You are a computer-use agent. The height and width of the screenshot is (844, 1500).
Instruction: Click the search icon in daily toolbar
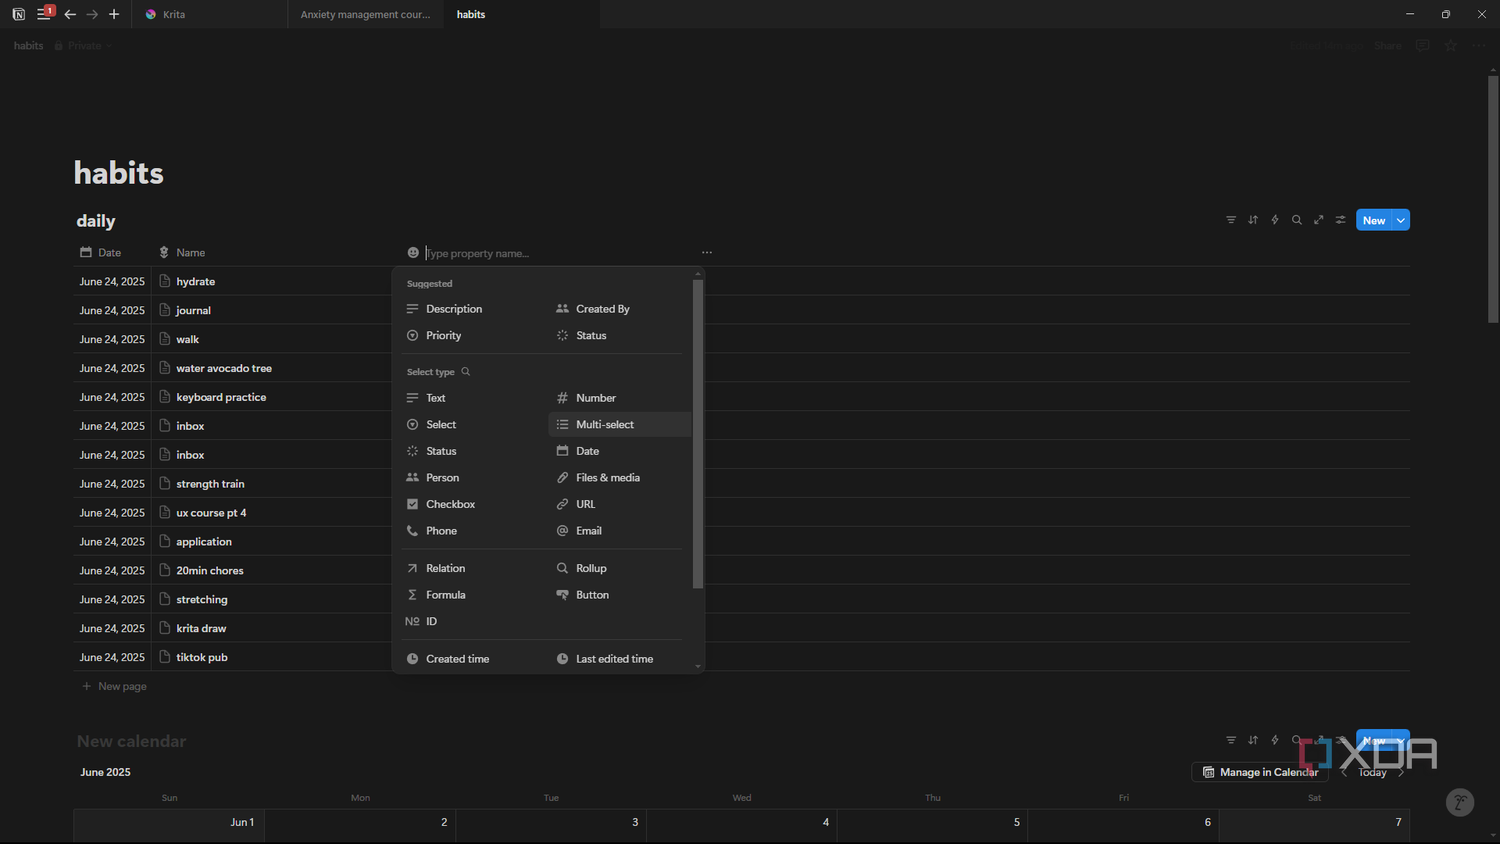(1297, 220)
